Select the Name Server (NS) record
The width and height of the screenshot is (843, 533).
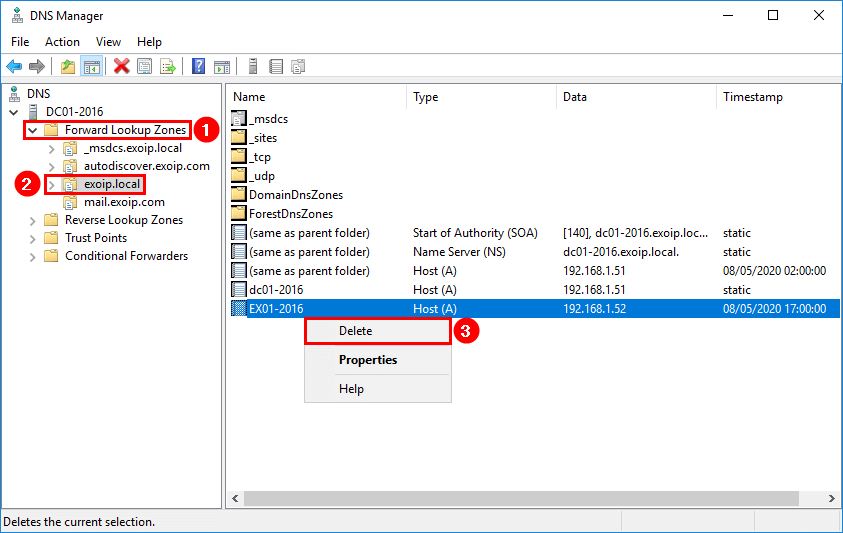pos(535,252)
